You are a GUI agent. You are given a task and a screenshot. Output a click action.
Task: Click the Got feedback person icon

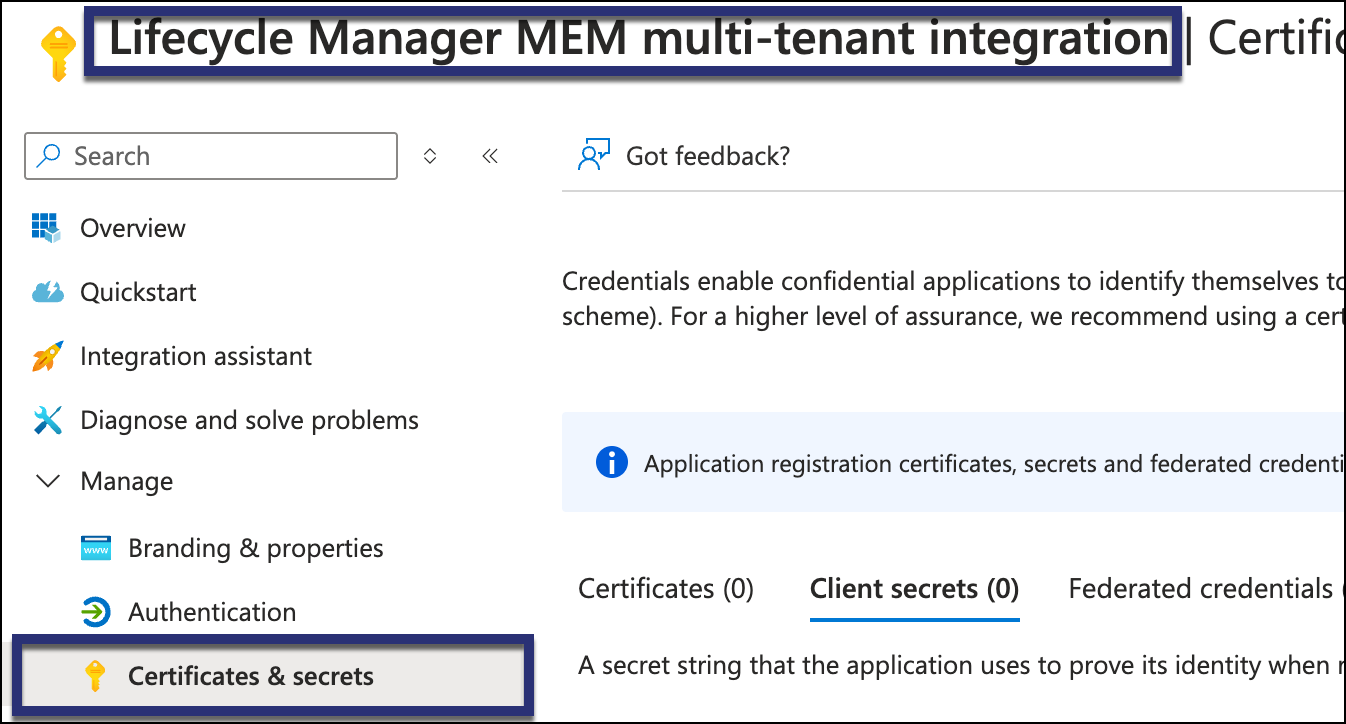pyautogui.click(x=594, y=156)
